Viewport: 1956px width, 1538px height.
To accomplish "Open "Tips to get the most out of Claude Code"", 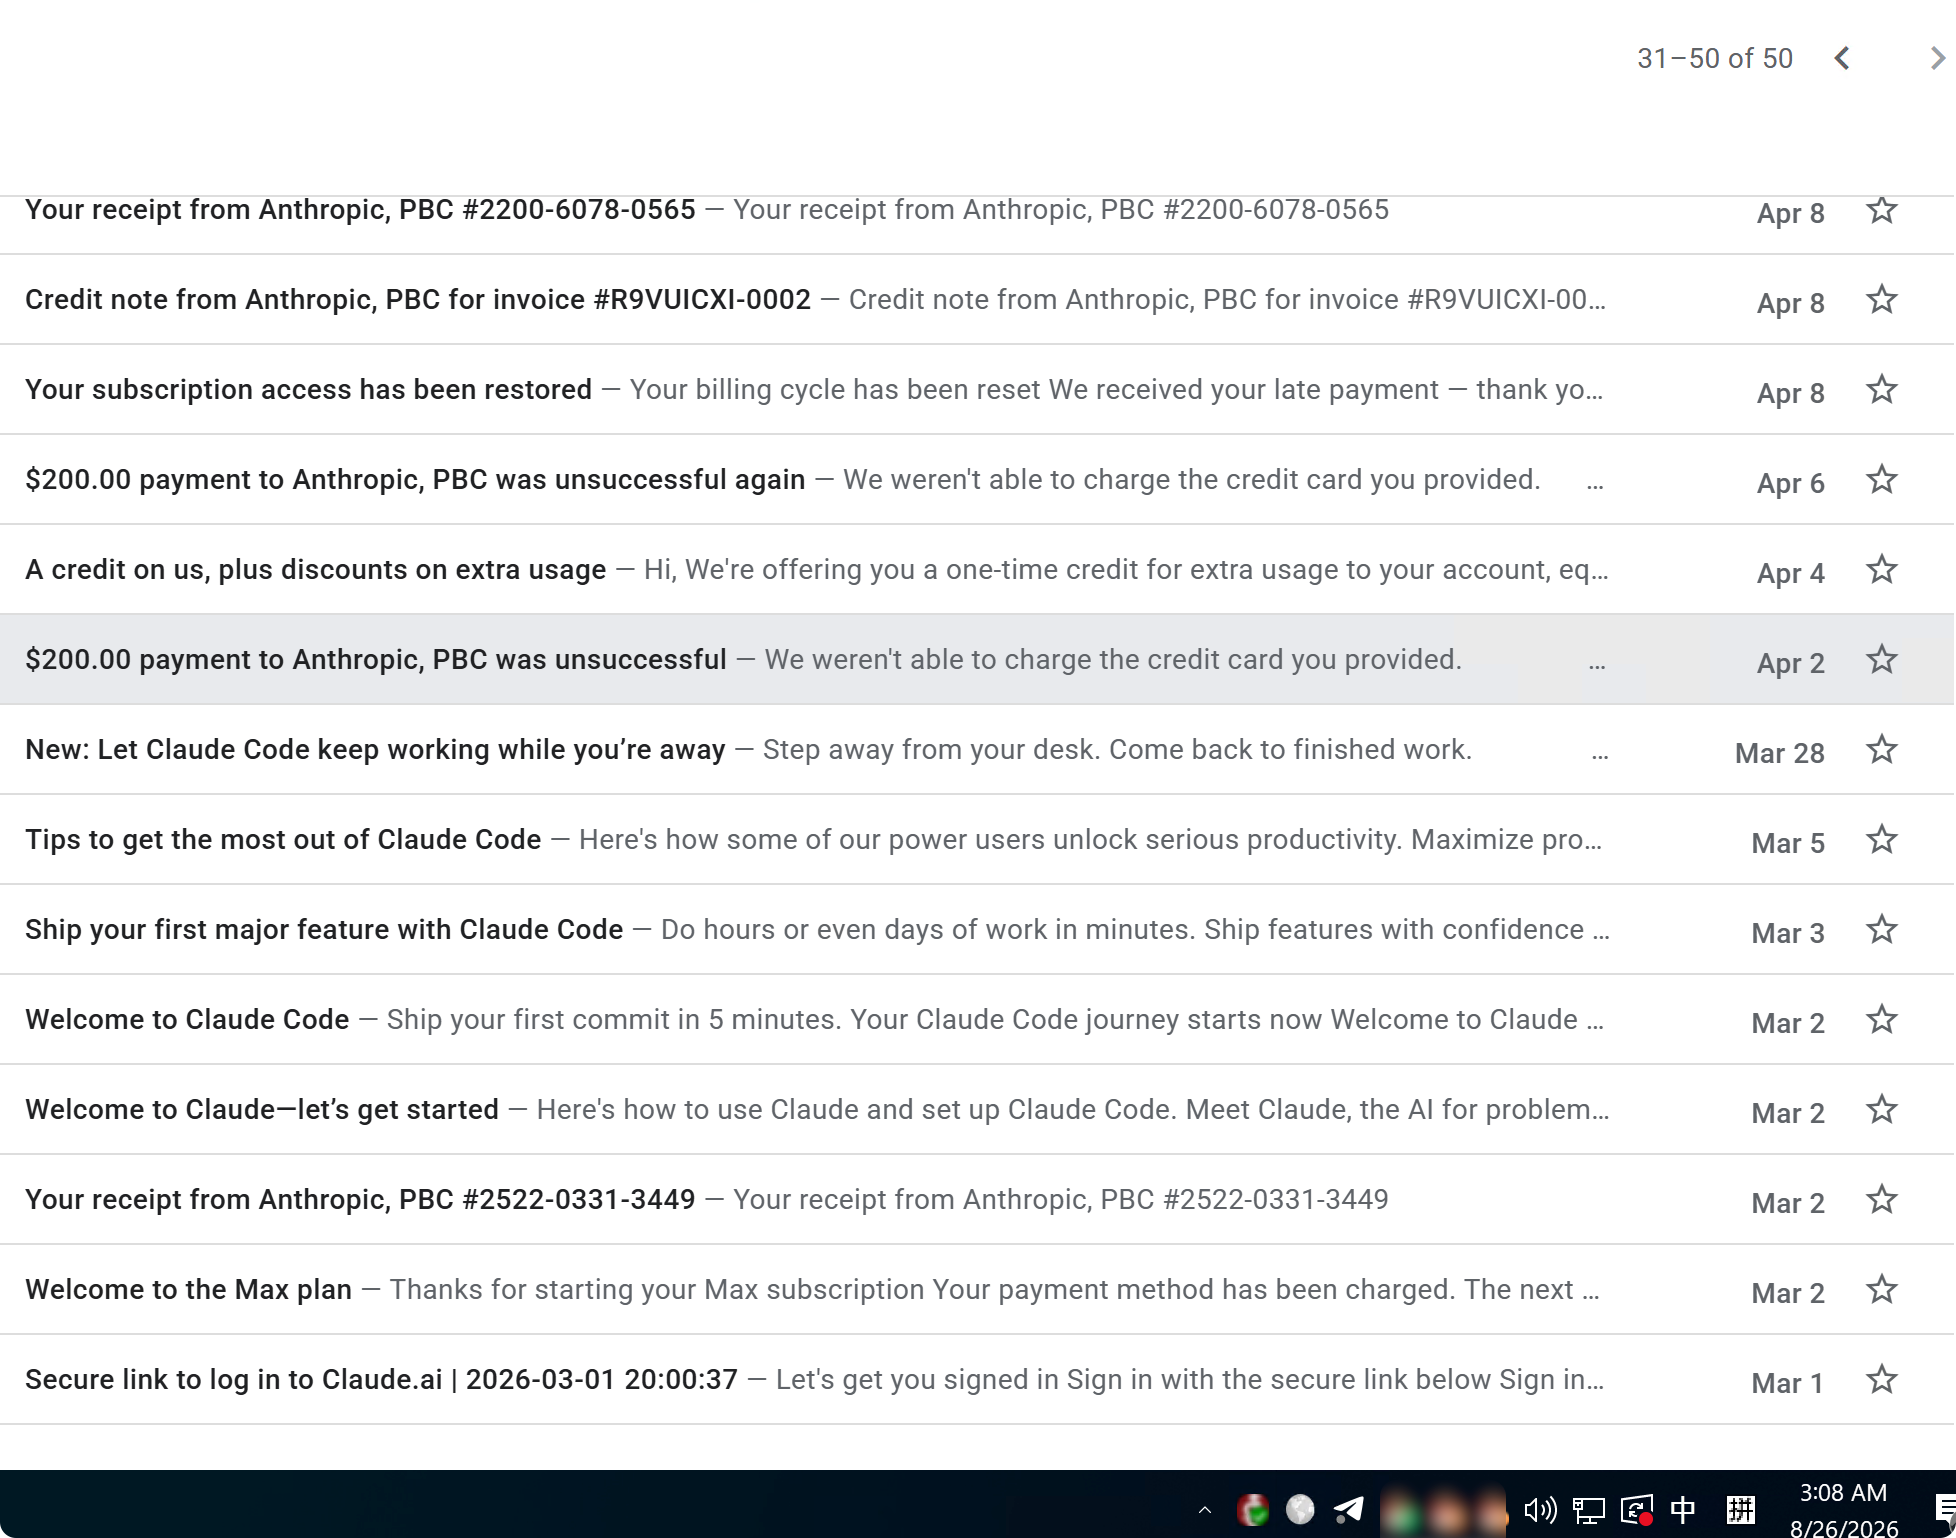I will 977,839.
